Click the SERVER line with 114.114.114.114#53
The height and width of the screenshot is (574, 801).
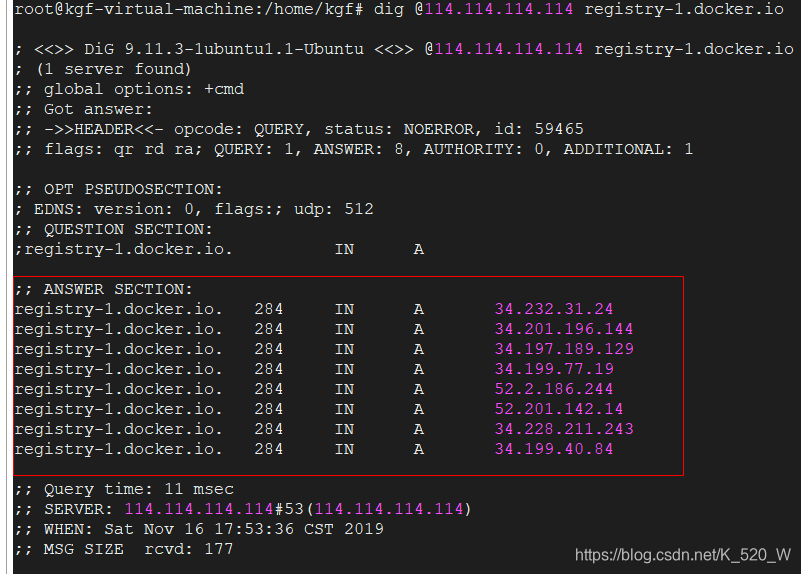pos(243,509)
